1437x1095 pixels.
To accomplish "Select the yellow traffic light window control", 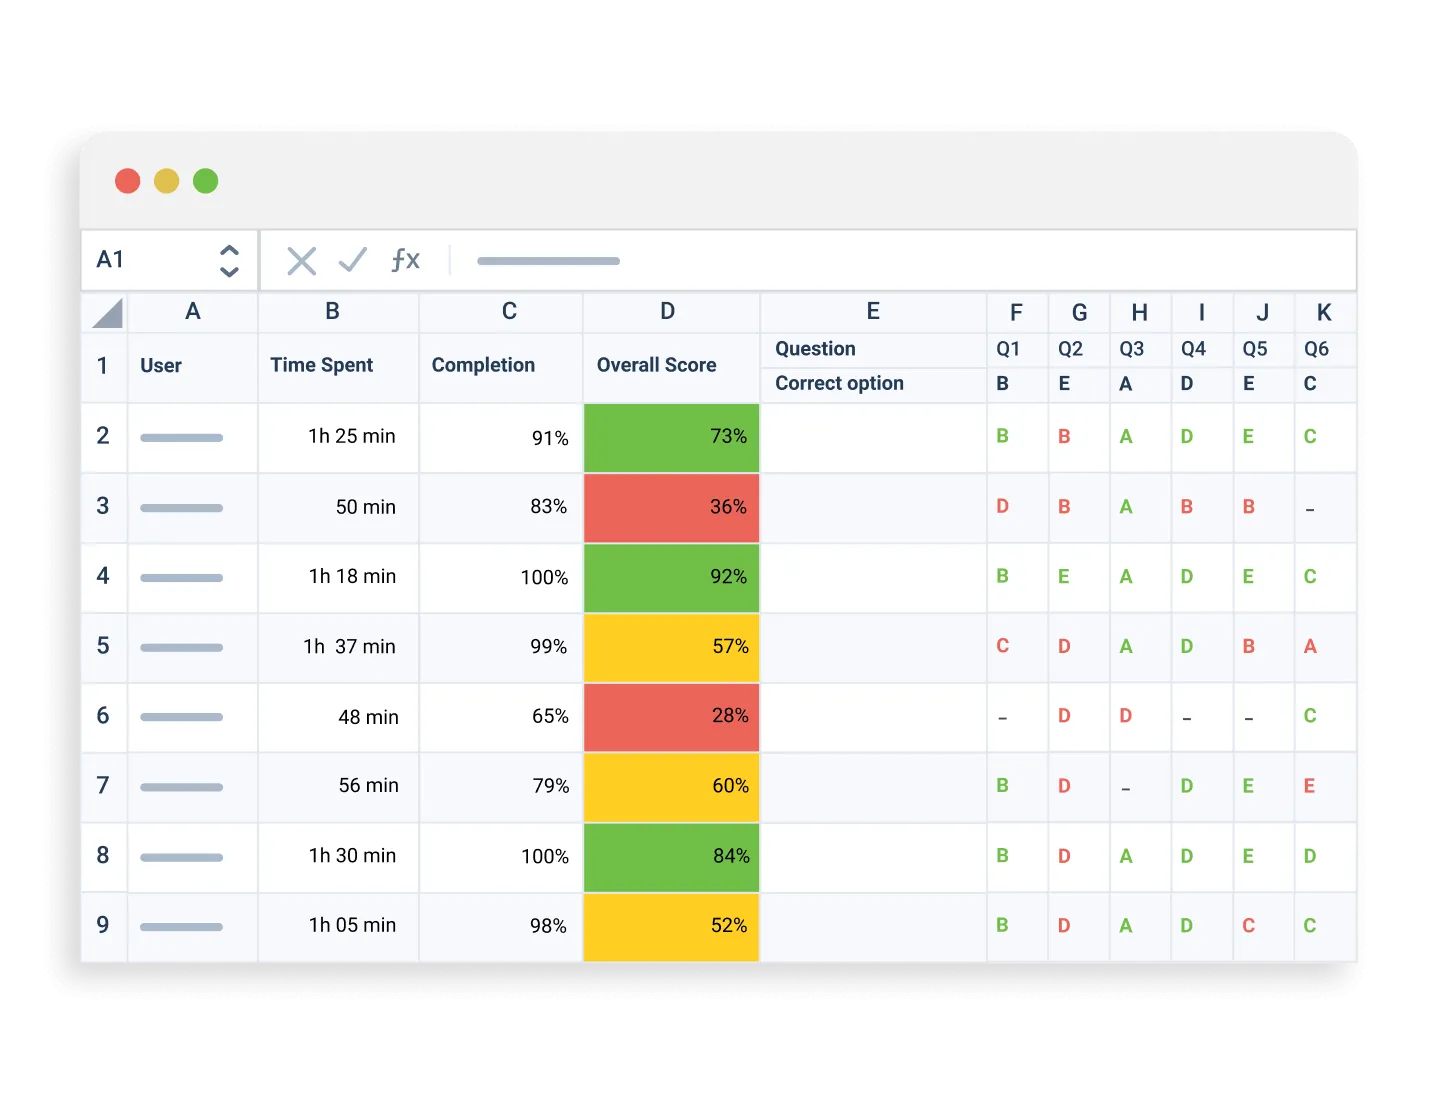I will (x=167, y=181).
